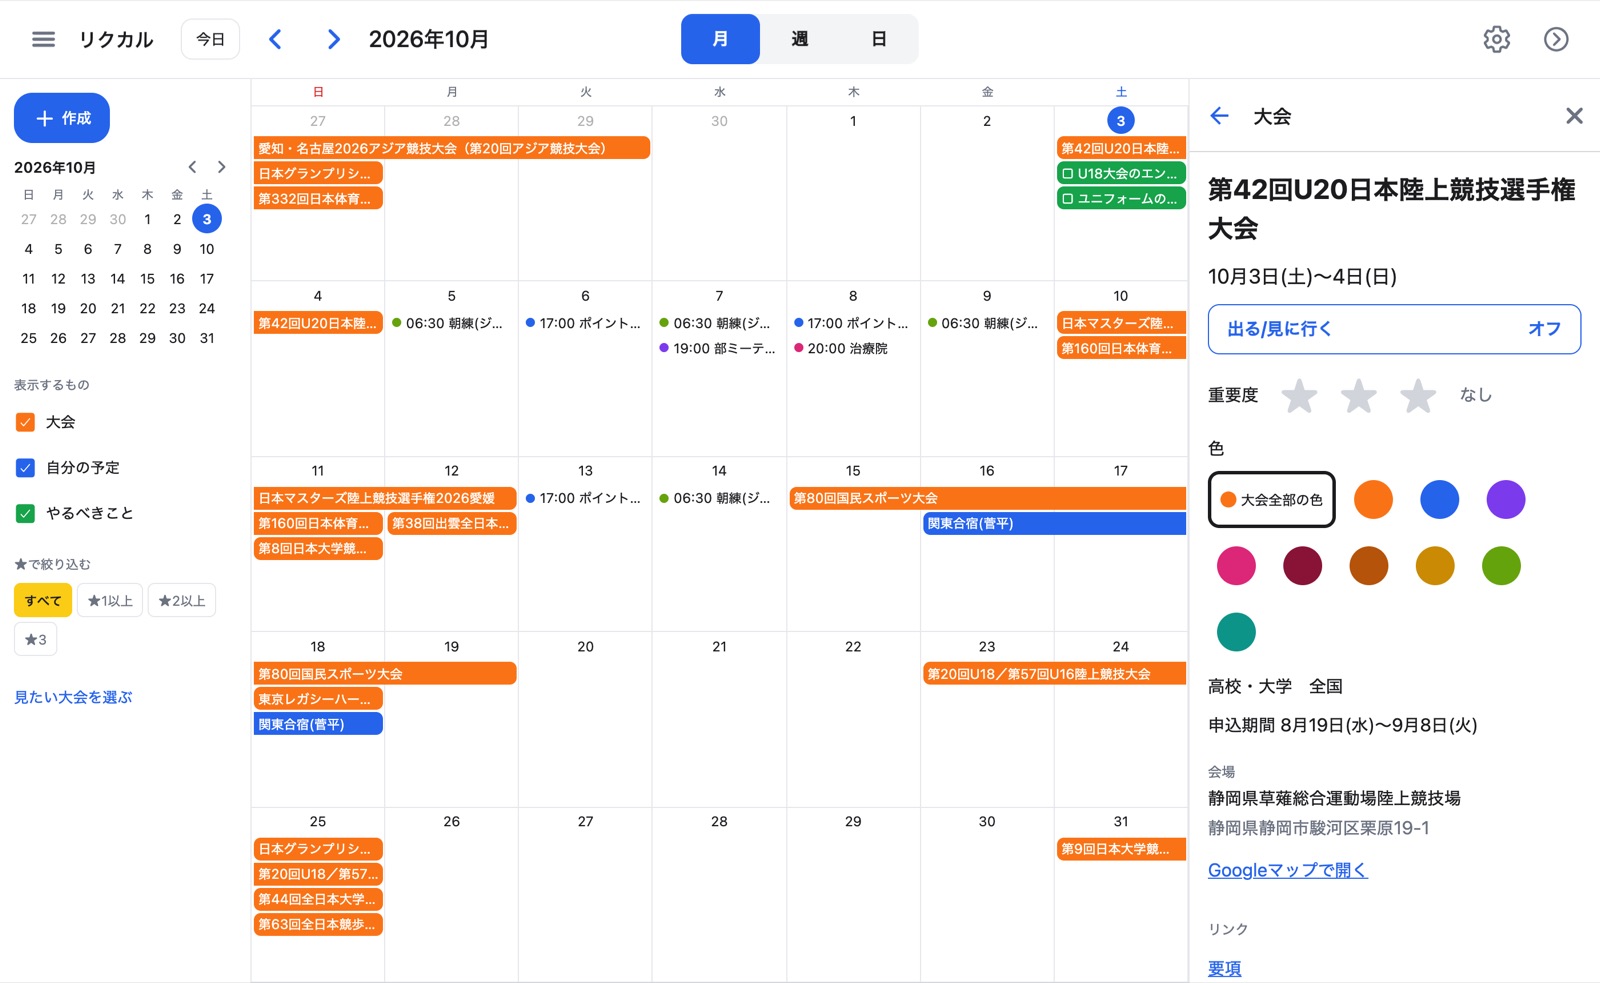Open 第332回日本体育... event on September 27
The height and width of the screenshot is (983, 1600).
[x=318, y=199]
